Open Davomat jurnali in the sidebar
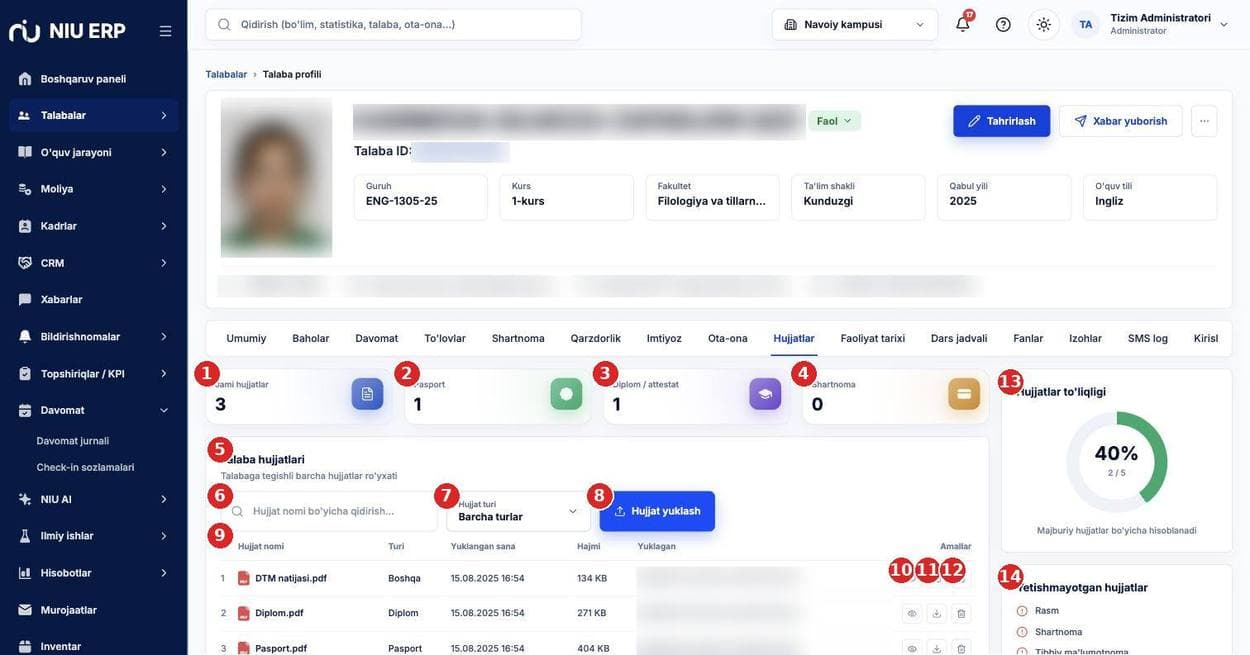The height and width of the screenshot is (655, 1250). click(73, 441)
